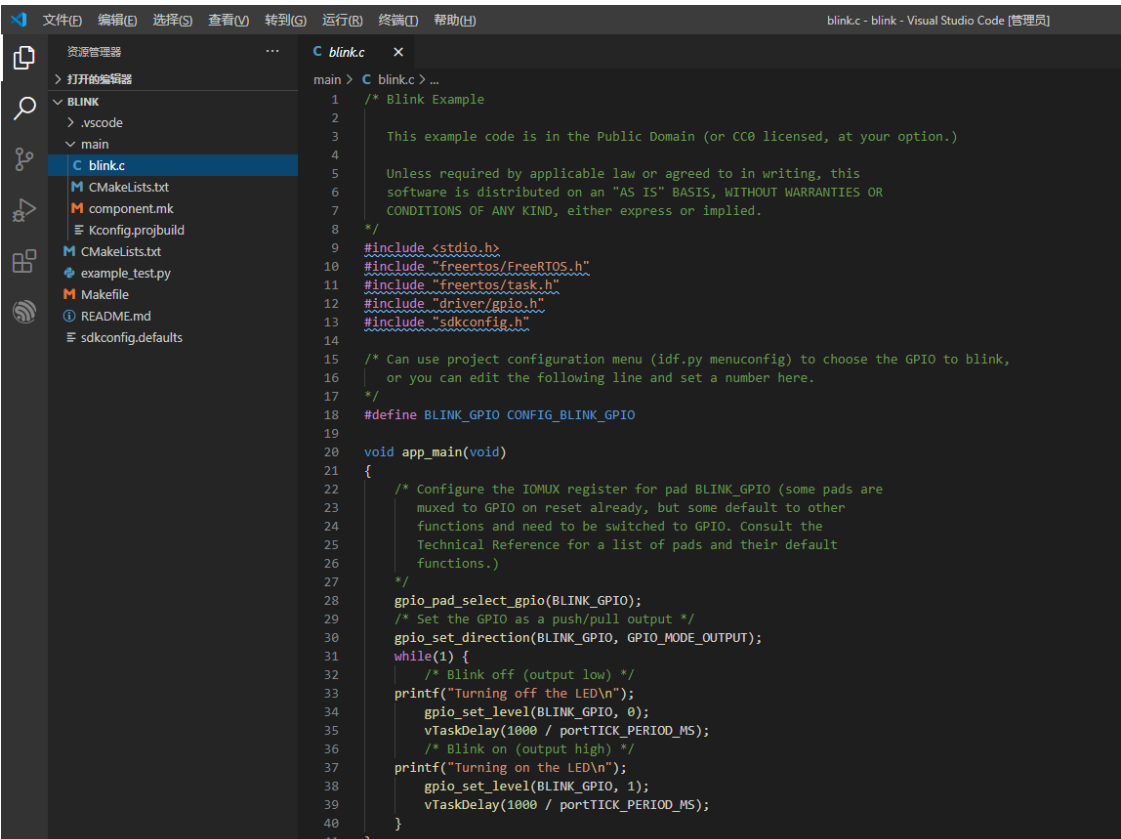Click the 资源管理器 panel title
This screenshot has height=839, width=1121.
pyautogui.click(x=94, y=51)
